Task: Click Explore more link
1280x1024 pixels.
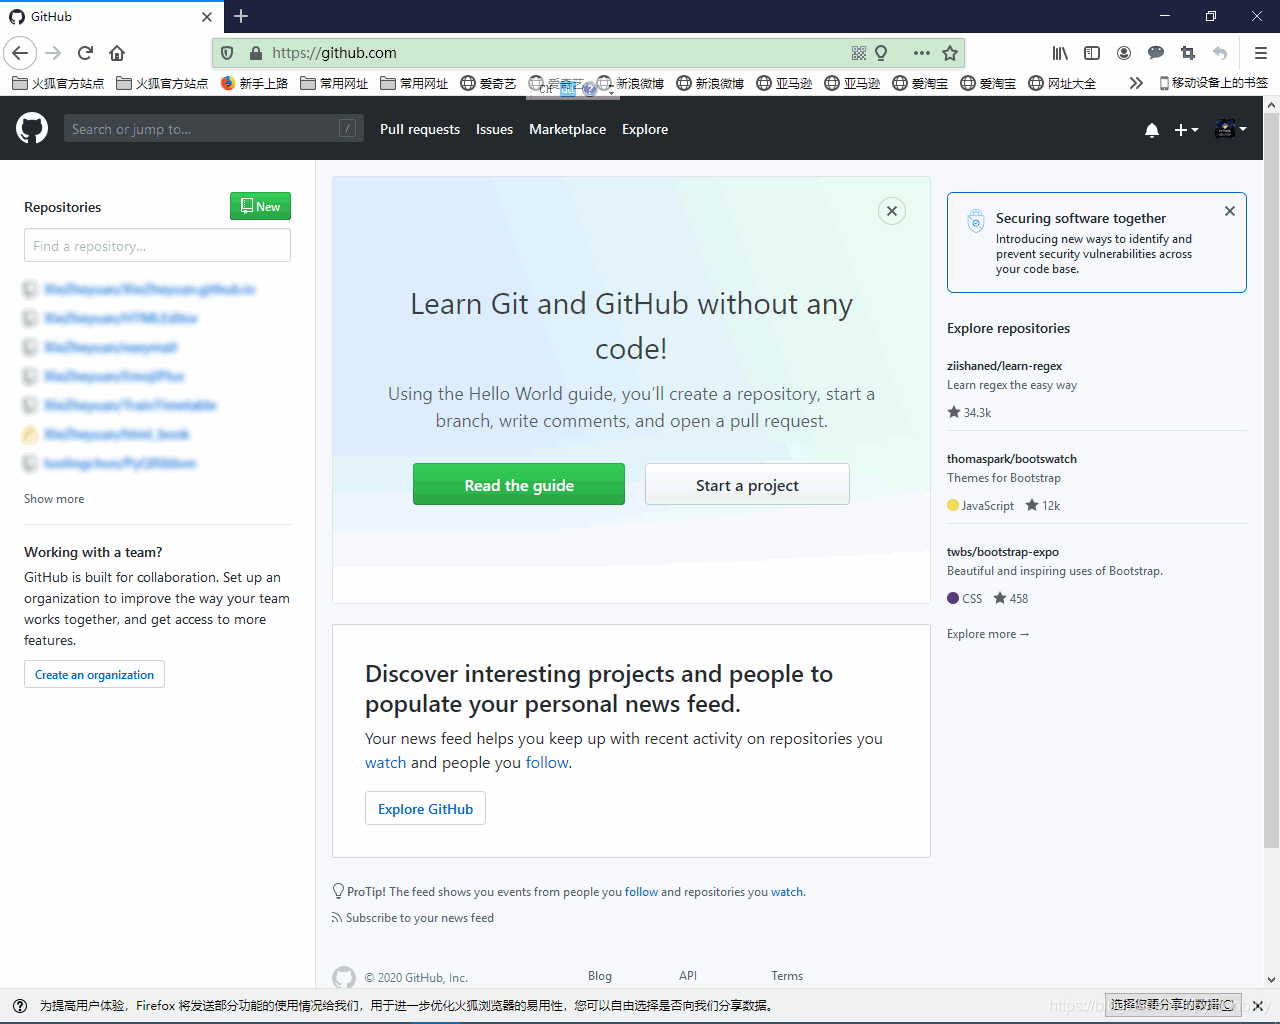Action: tap(988, 634)
